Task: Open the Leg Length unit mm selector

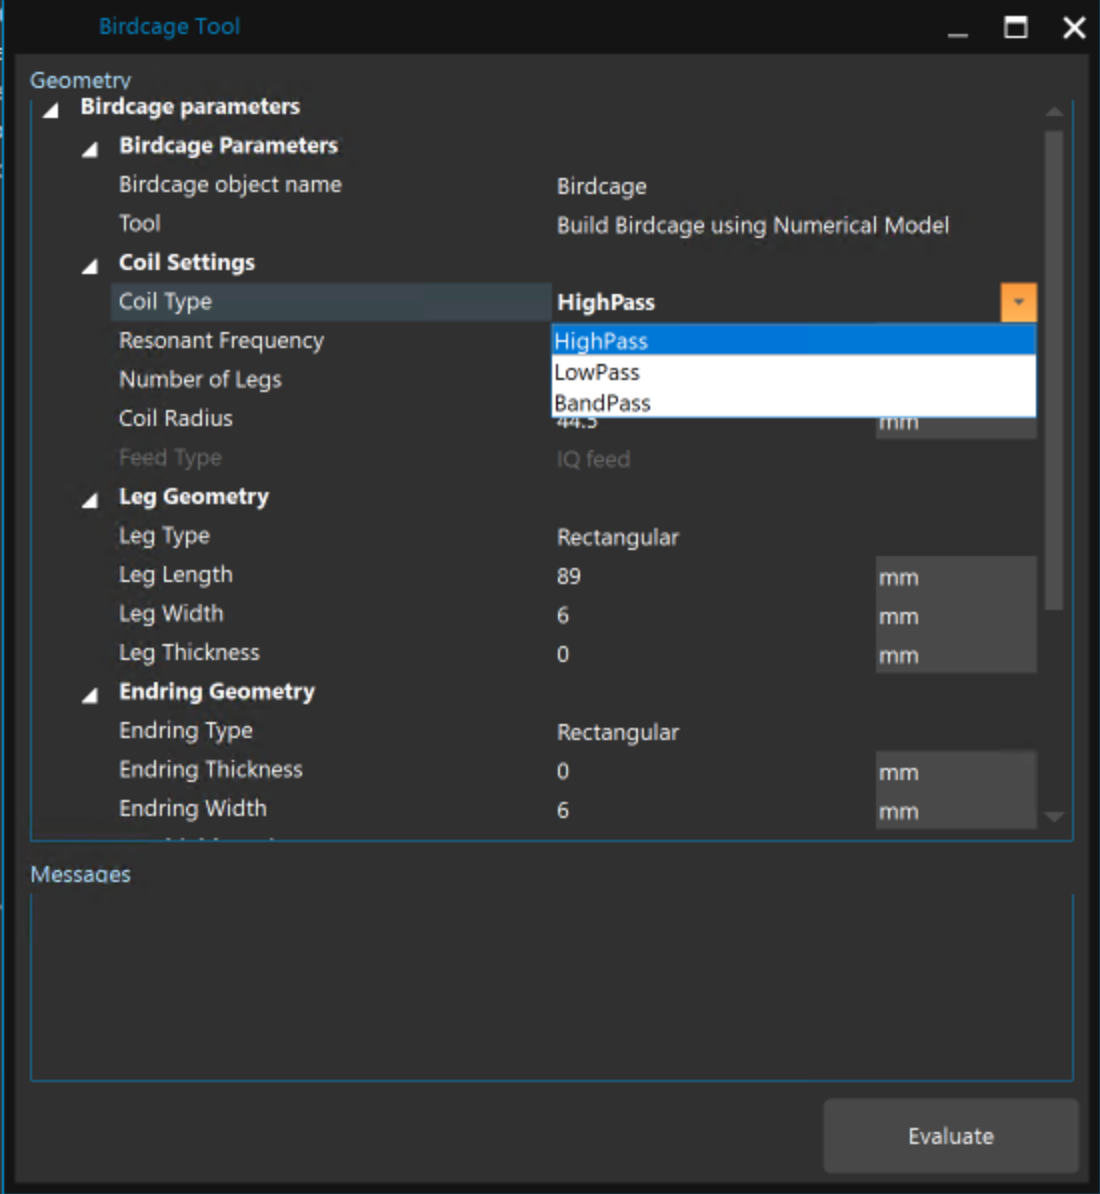Action: [955, 577]
